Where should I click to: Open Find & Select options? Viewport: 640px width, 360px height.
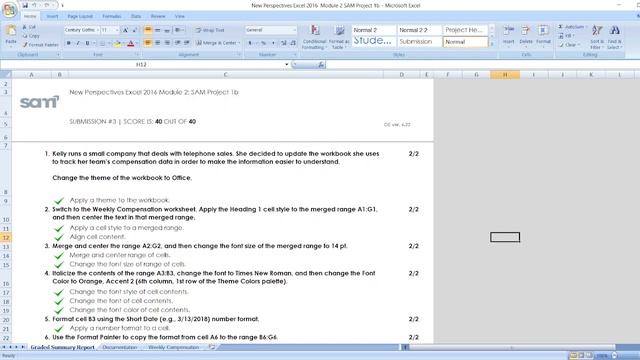614,37
